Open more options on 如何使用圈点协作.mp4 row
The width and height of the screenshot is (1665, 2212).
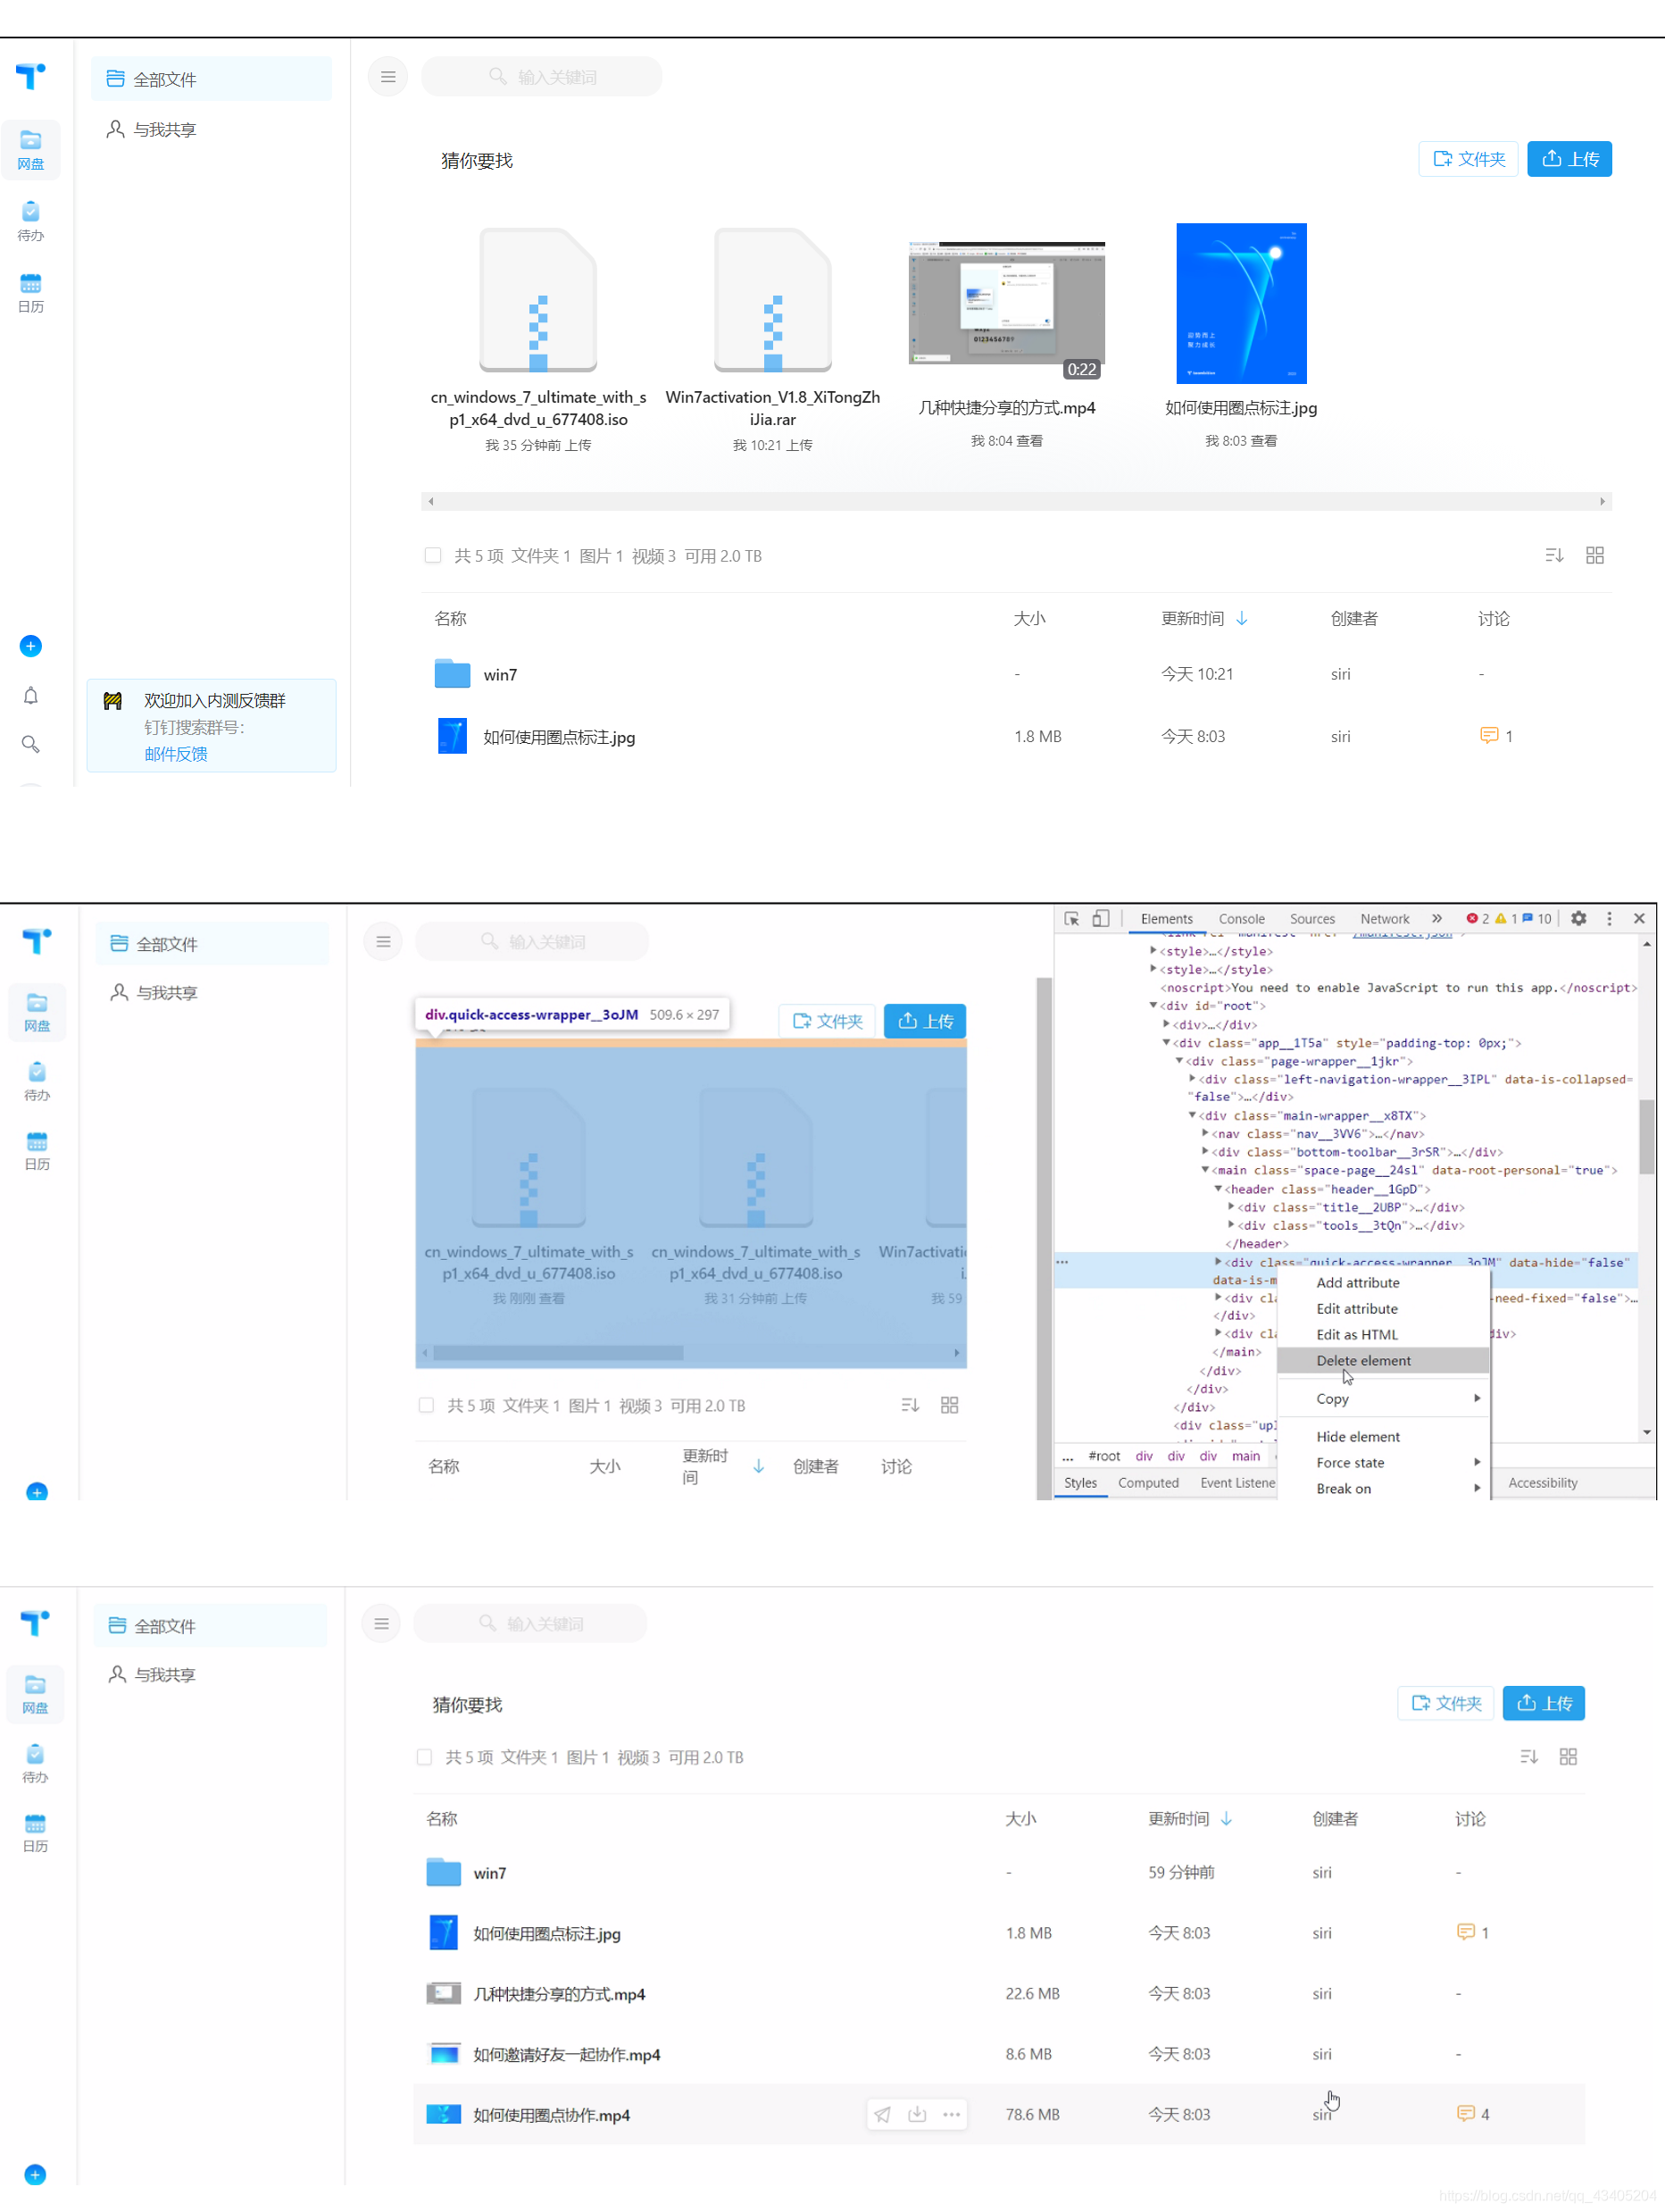[952, 2114]
